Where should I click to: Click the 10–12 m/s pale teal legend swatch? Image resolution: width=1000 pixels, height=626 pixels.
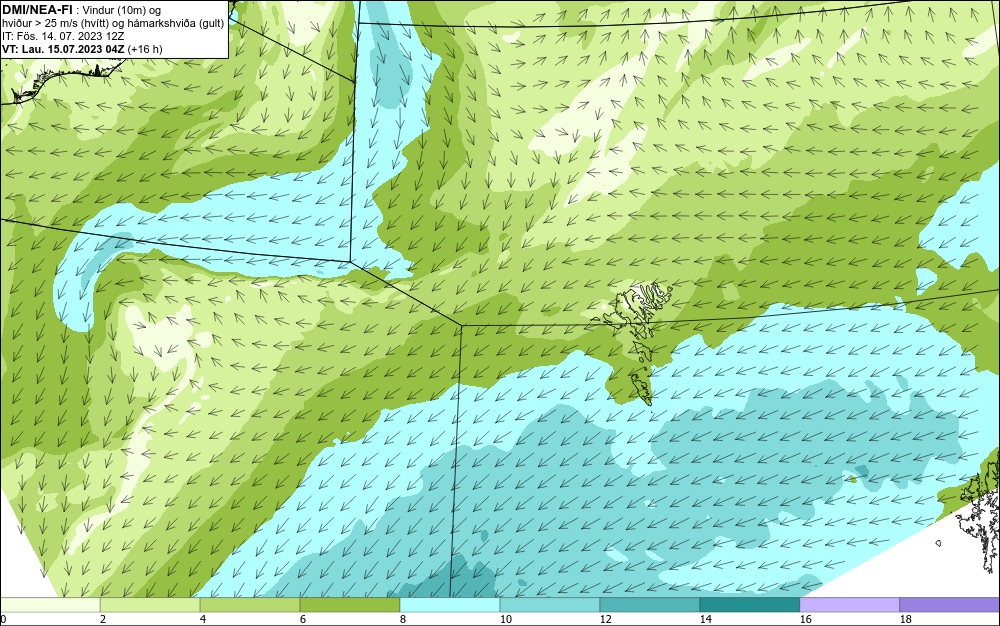[x=550, y=604]
